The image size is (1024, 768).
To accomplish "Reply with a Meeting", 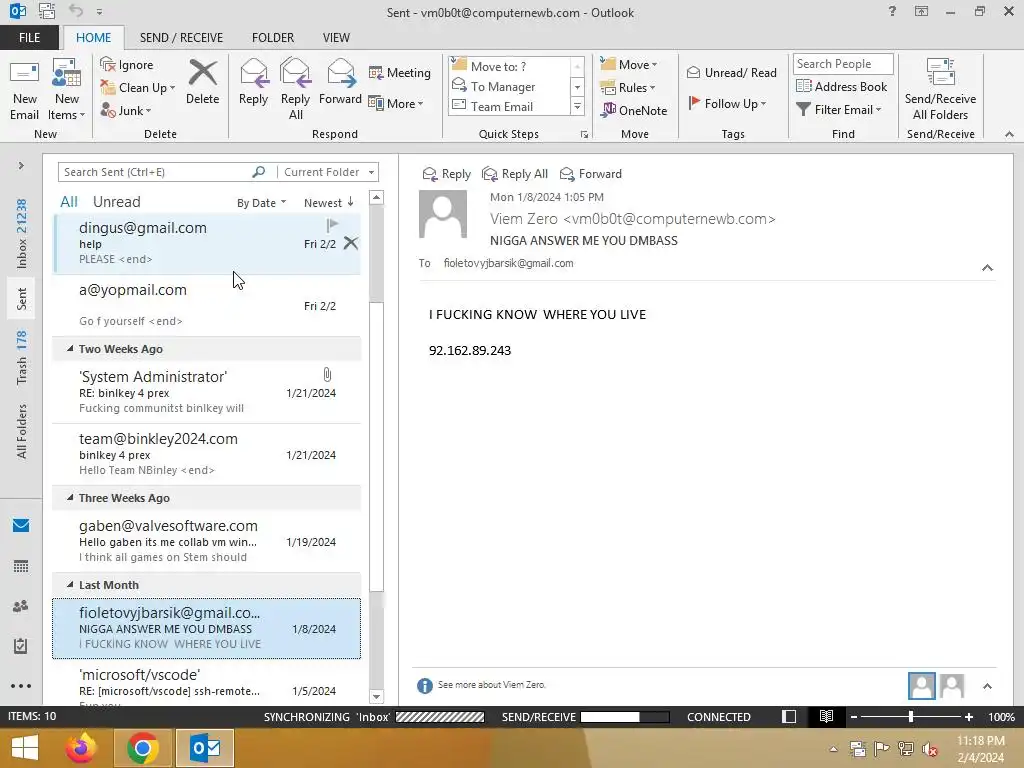I will click(x=400, y=72).
